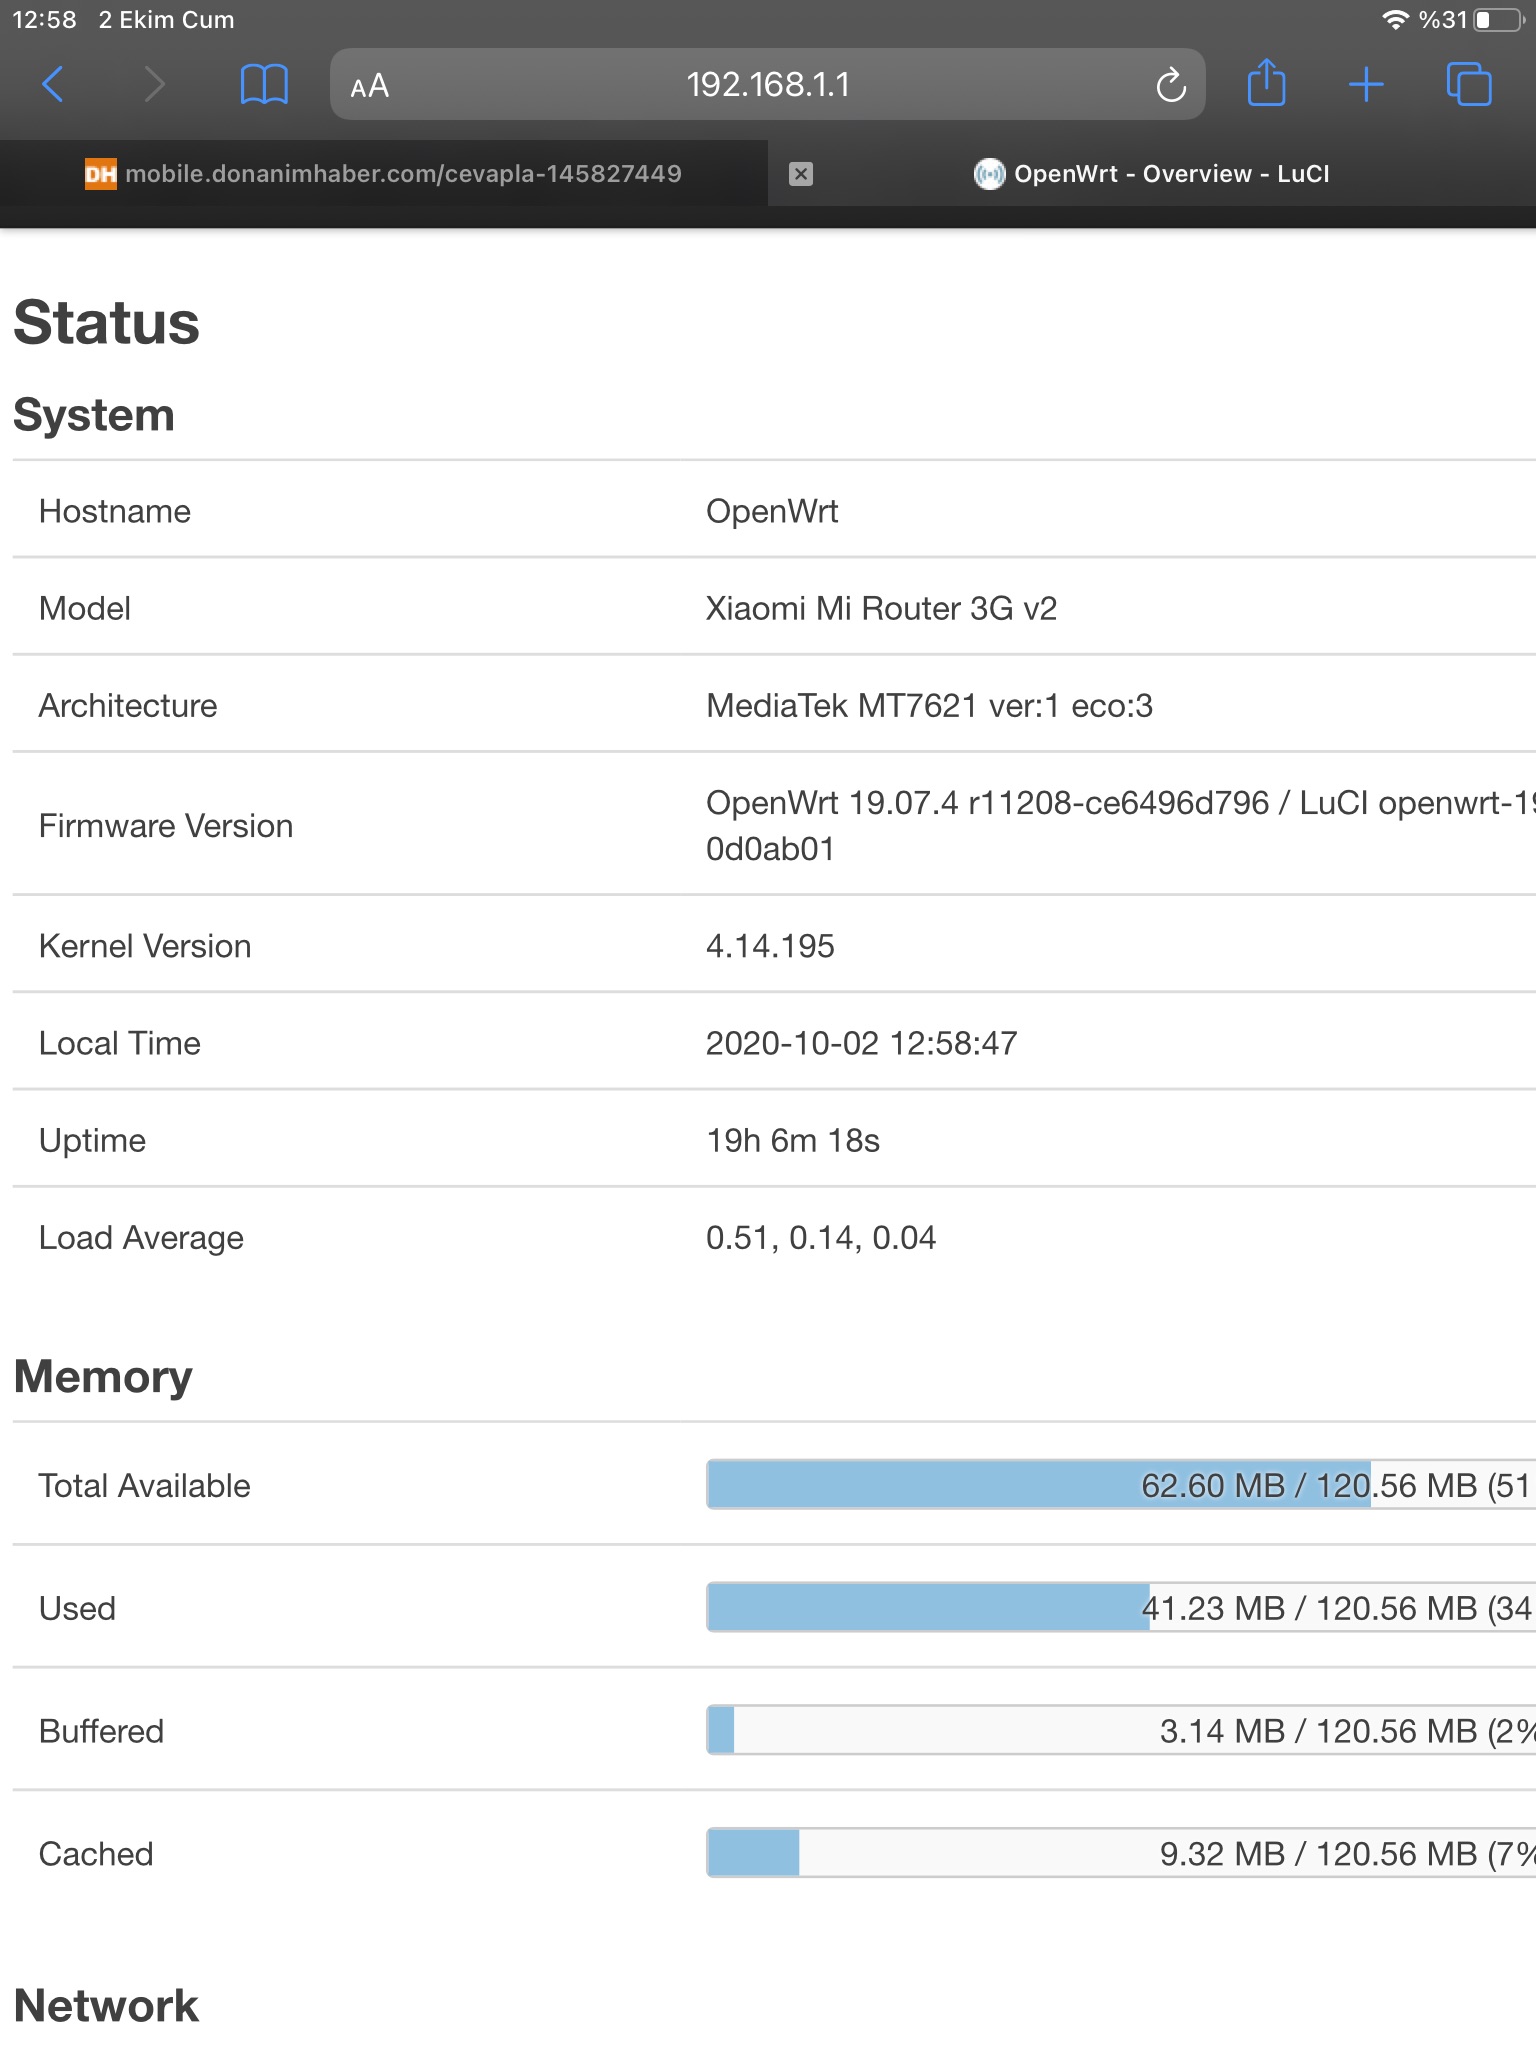Open the bookmarks book icon

pyautogui.click(x=264, y=84)
